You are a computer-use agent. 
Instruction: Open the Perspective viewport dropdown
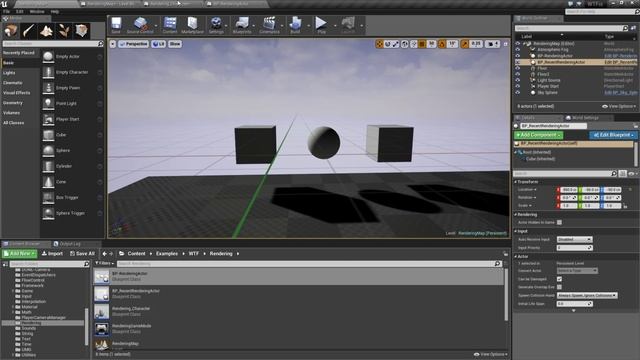pyautogui.click(x=133, y=44)
